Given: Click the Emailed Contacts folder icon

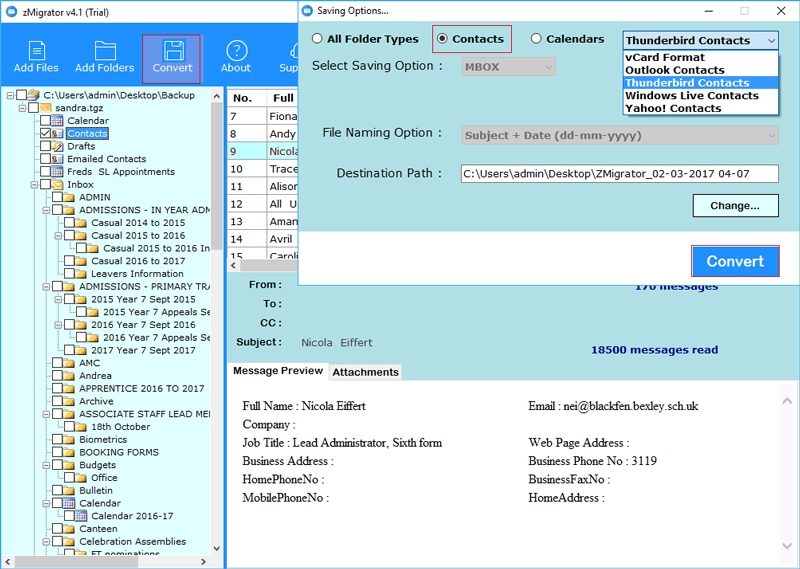Looking at the screenshot, I should [57, 159].
